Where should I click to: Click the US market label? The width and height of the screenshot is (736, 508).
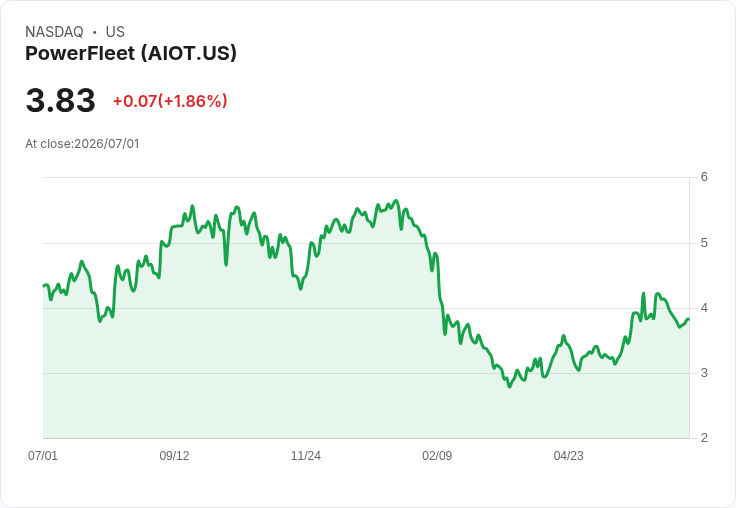pos(115,32)
